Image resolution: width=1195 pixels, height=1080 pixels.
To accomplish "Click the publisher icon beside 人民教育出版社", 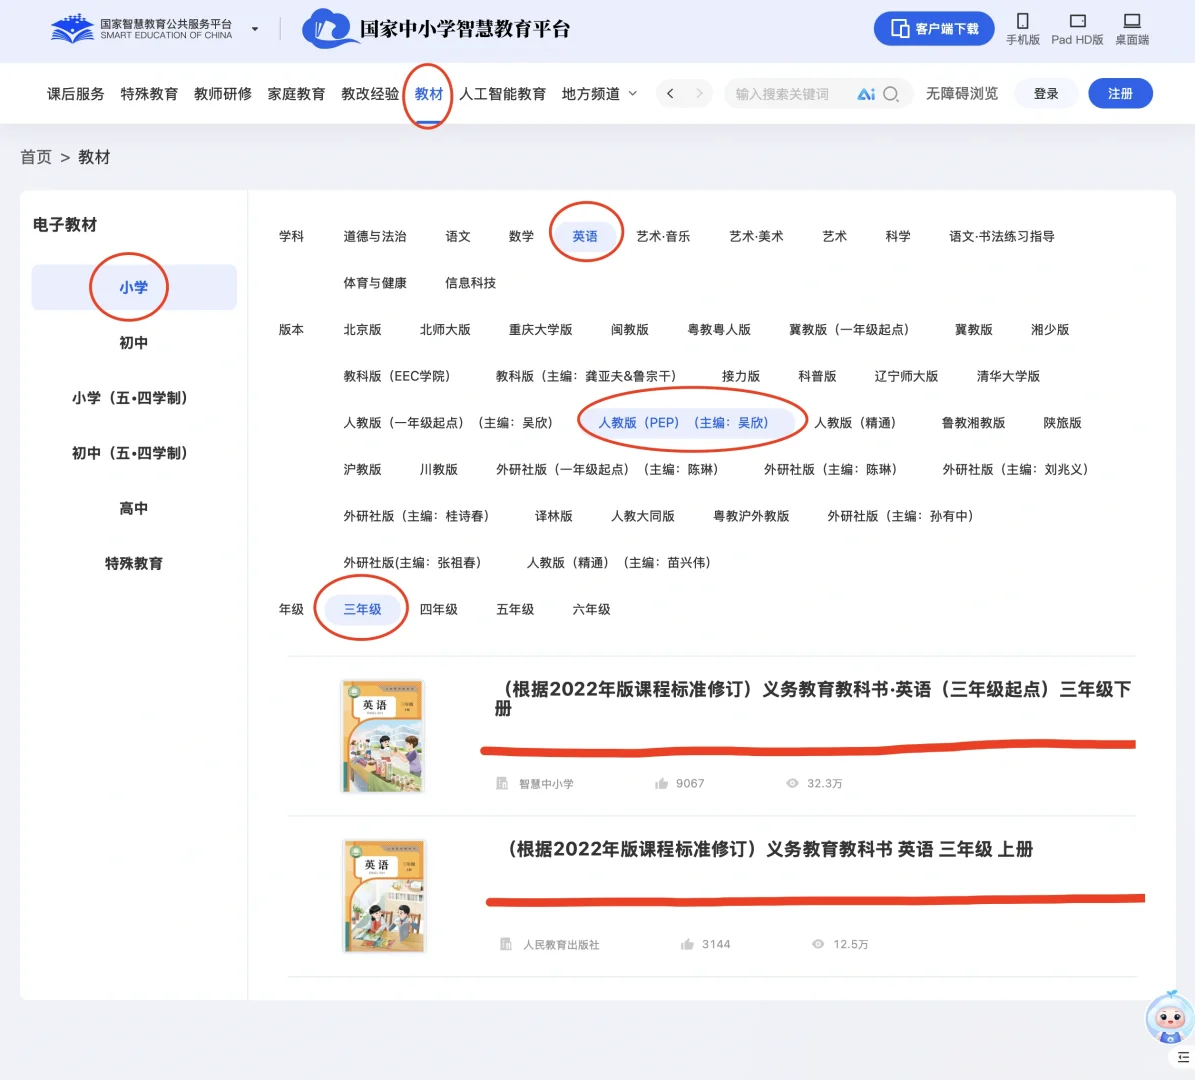I will [x=506, y=944].
